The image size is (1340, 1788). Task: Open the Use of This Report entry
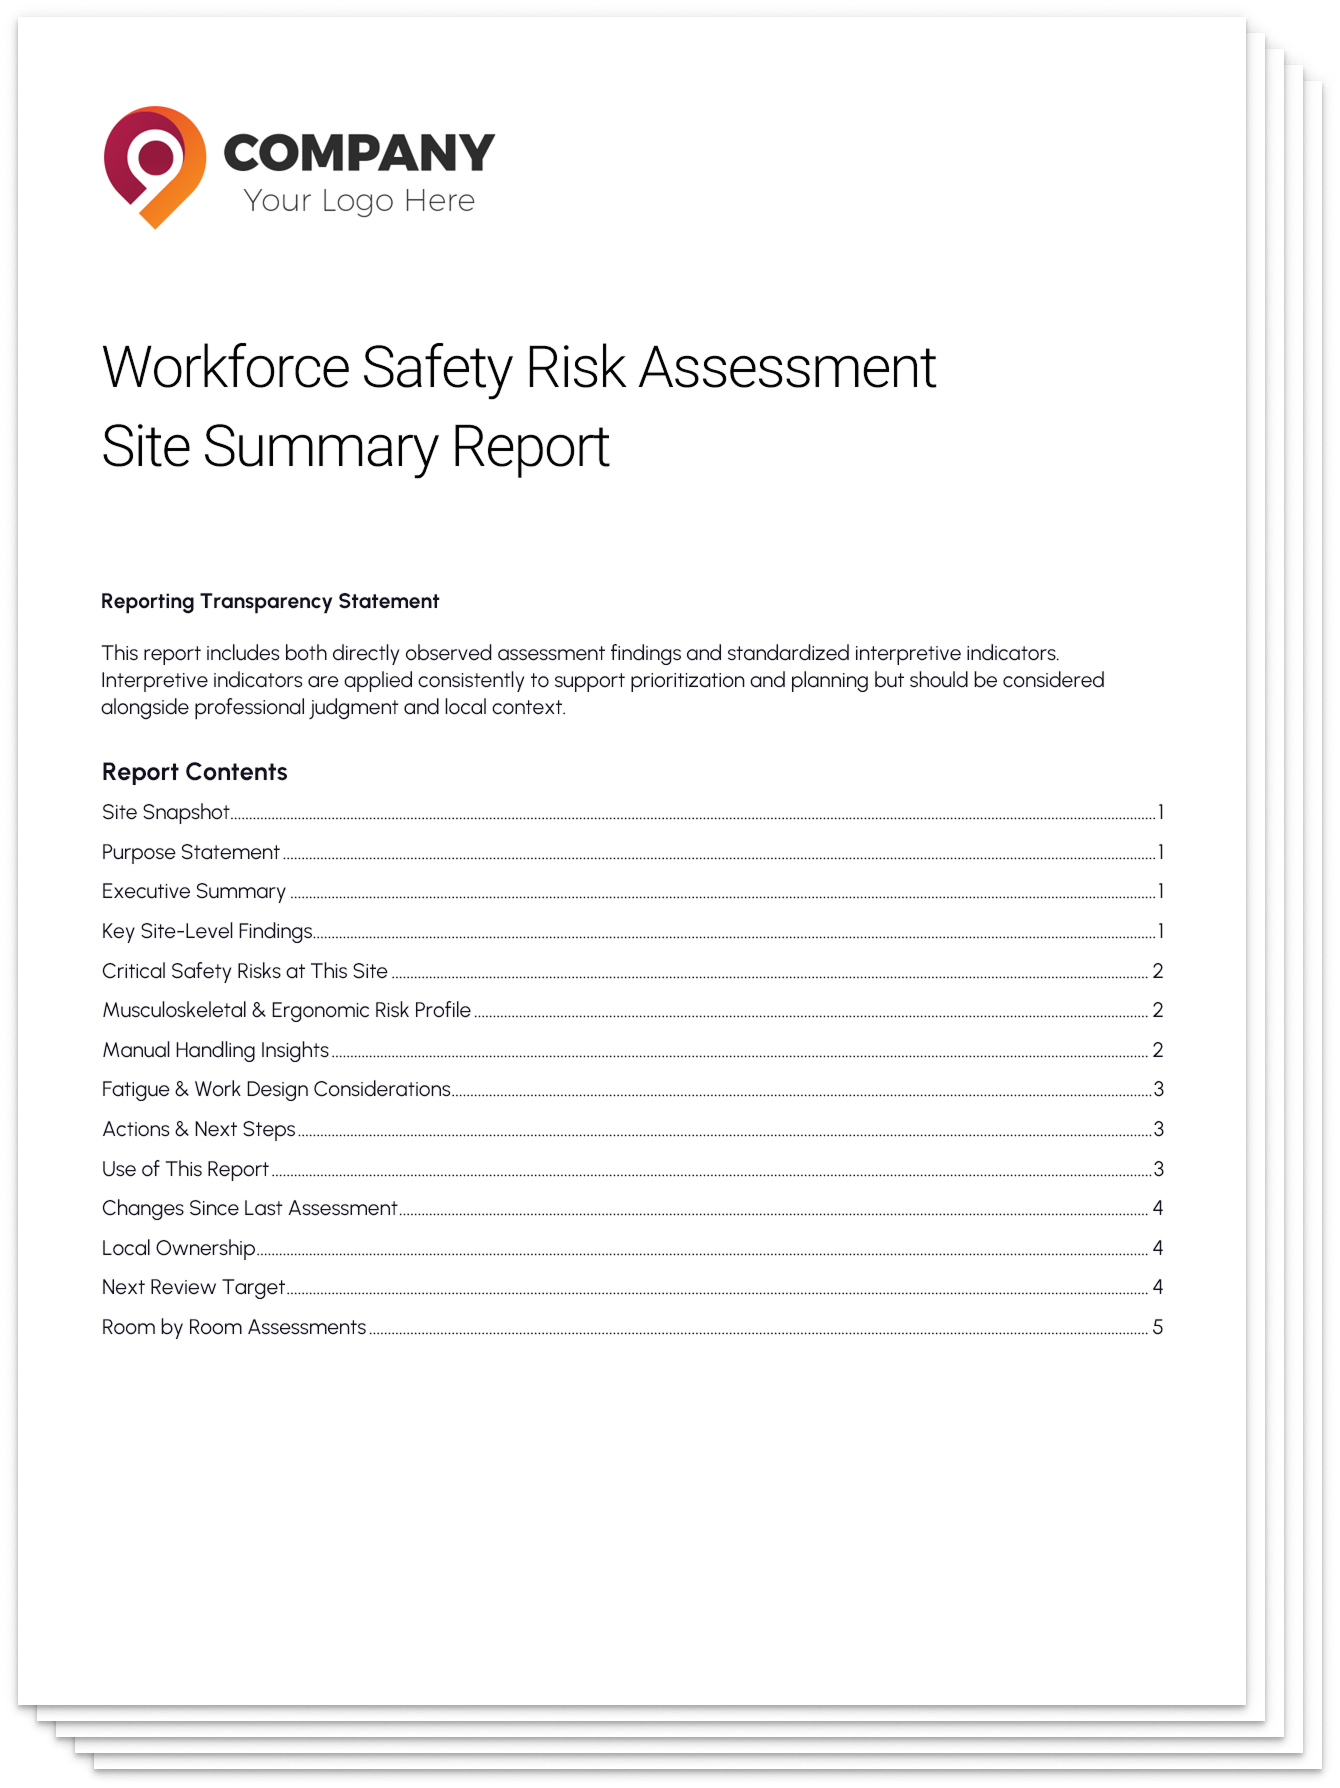click(185, 1169)
